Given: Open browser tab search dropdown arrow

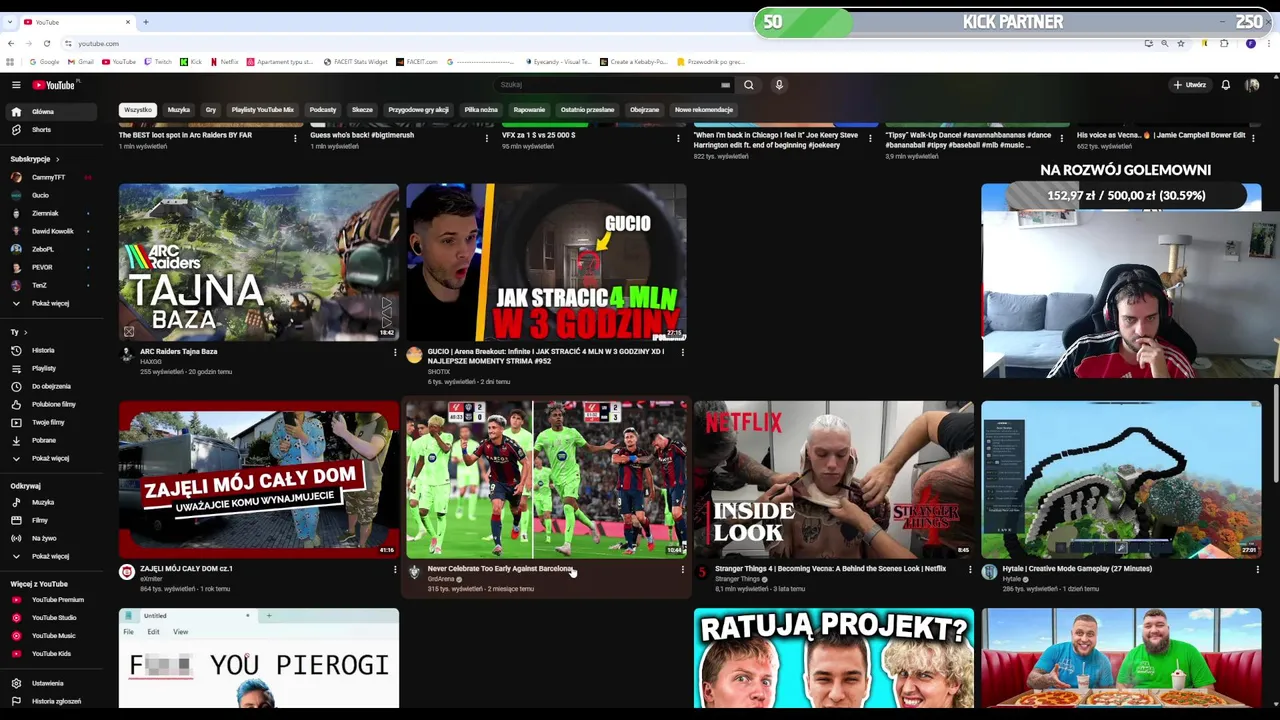Looking at the screenshot, I should coord(10,22).
